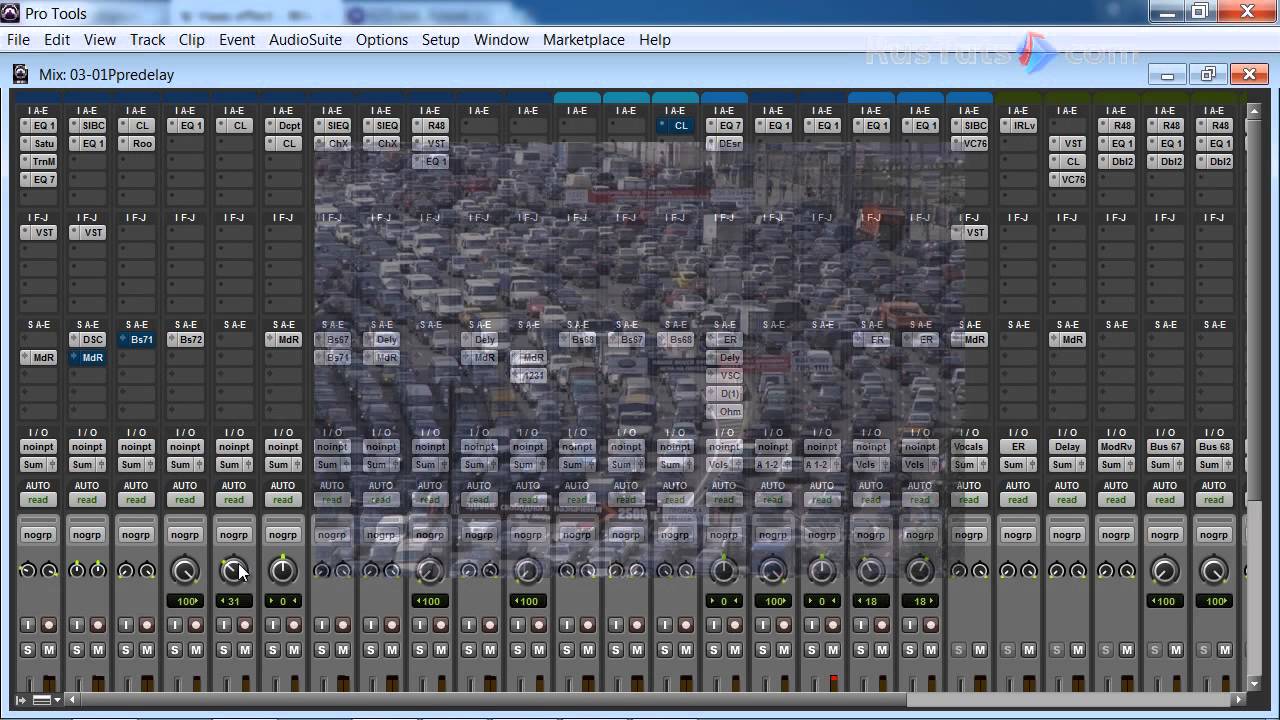The width and height of the screenshot is (1280, 720).
Task: Open Sum output selector under Bus 68
Action: click(x=1214, y=465)
